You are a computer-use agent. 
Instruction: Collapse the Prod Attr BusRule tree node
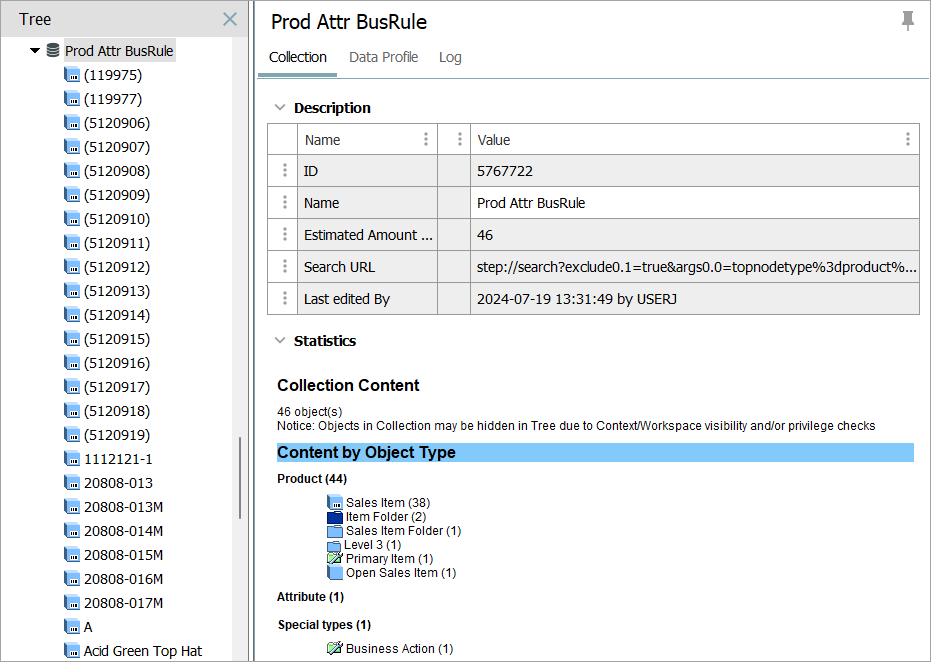[35, 50]
